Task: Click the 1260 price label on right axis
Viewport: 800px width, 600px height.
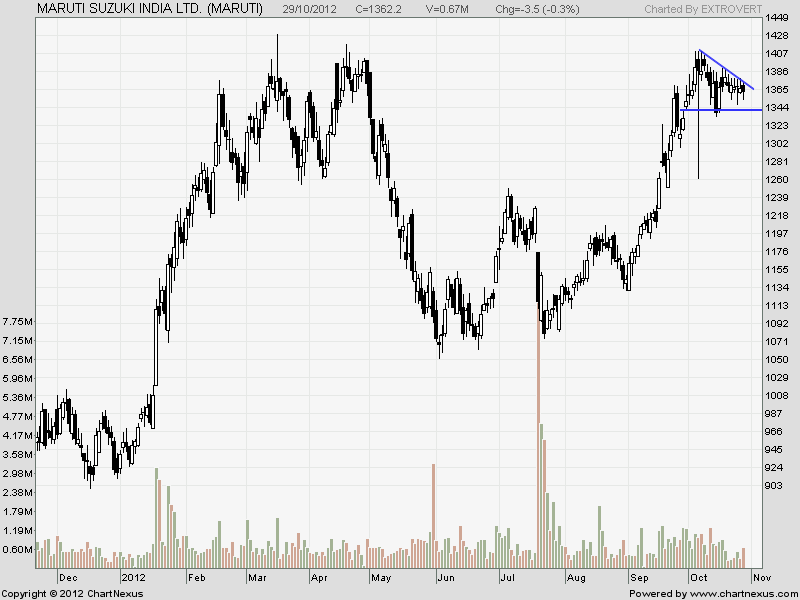Action: coord(776,179)
